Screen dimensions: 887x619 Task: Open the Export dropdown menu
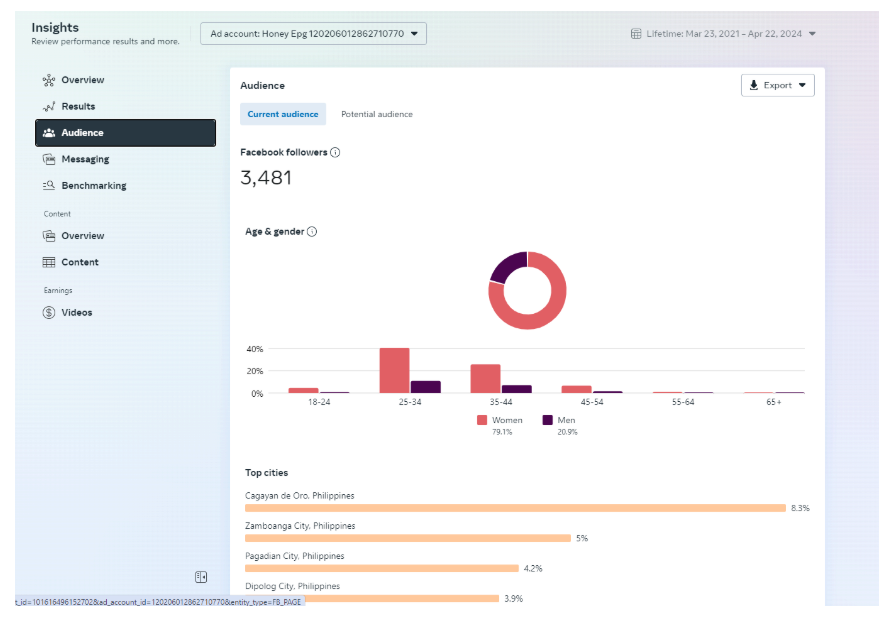(777, 85)
